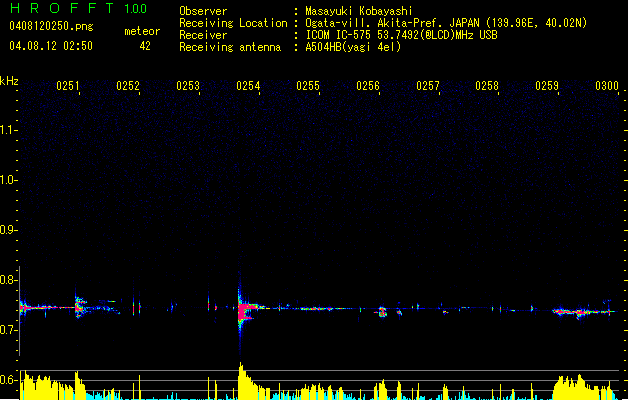Viewport: 629px width, 400px height.
Task: Click the antenna value A504HB(yagi 4el)
Action: pyautogui.click(x=353, y=47)
